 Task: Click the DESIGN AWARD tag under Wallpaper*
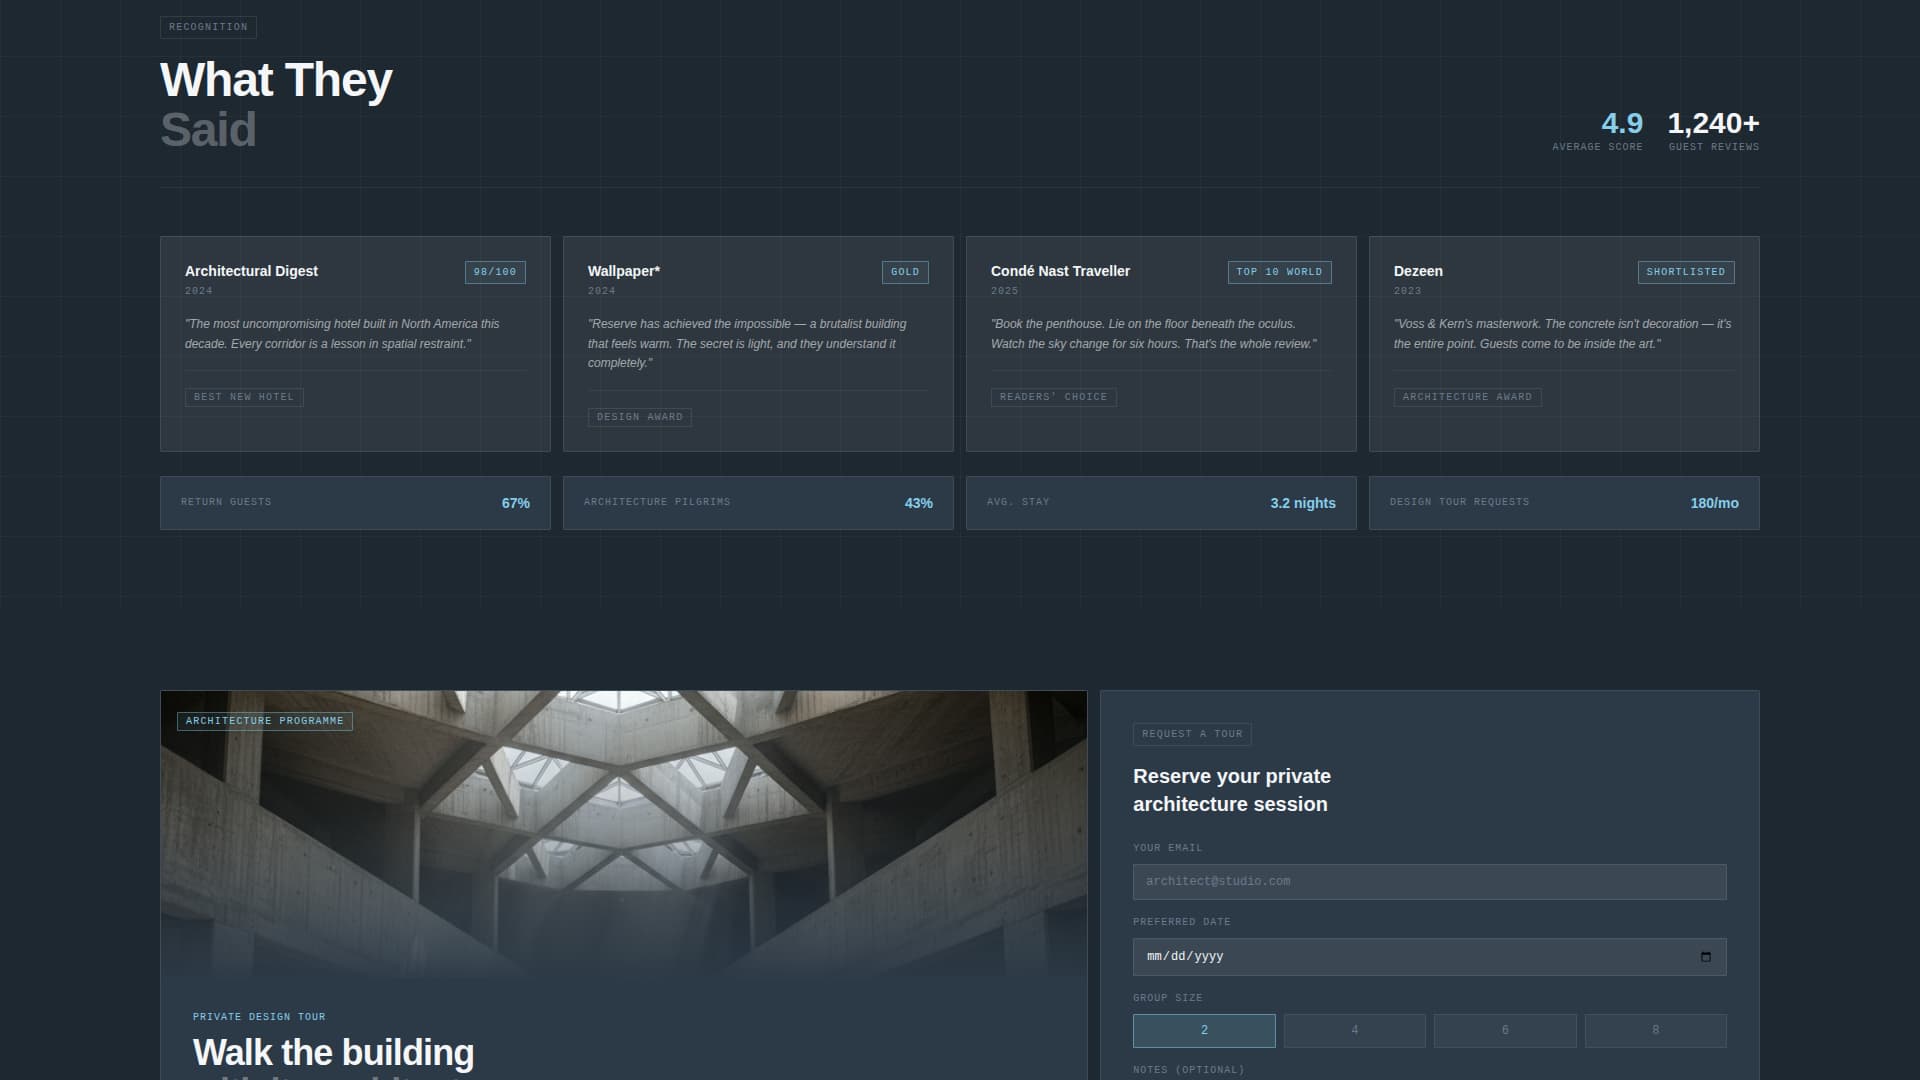coord(640,417)
